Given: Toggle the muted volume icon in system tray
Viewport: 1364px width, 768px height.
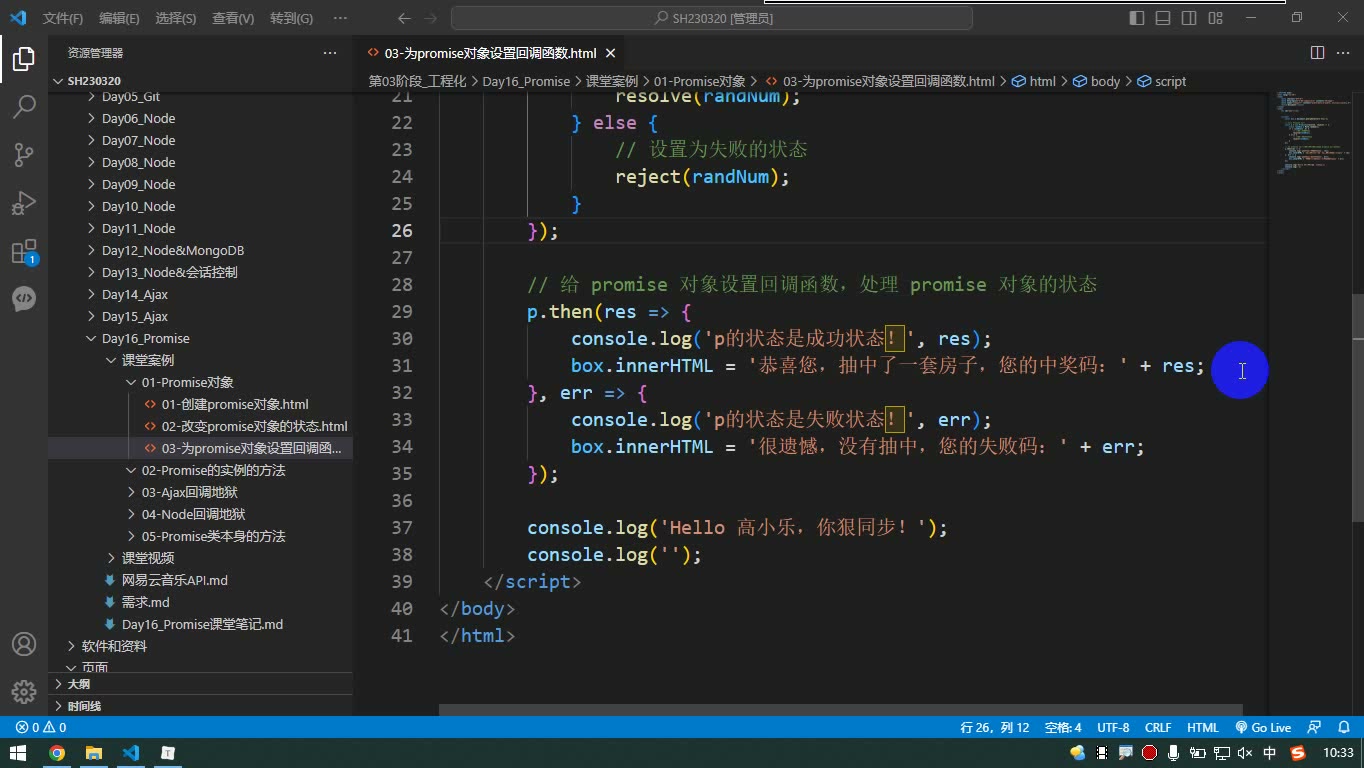Looking at the screenshot, I should click(x=1245, y=753).
